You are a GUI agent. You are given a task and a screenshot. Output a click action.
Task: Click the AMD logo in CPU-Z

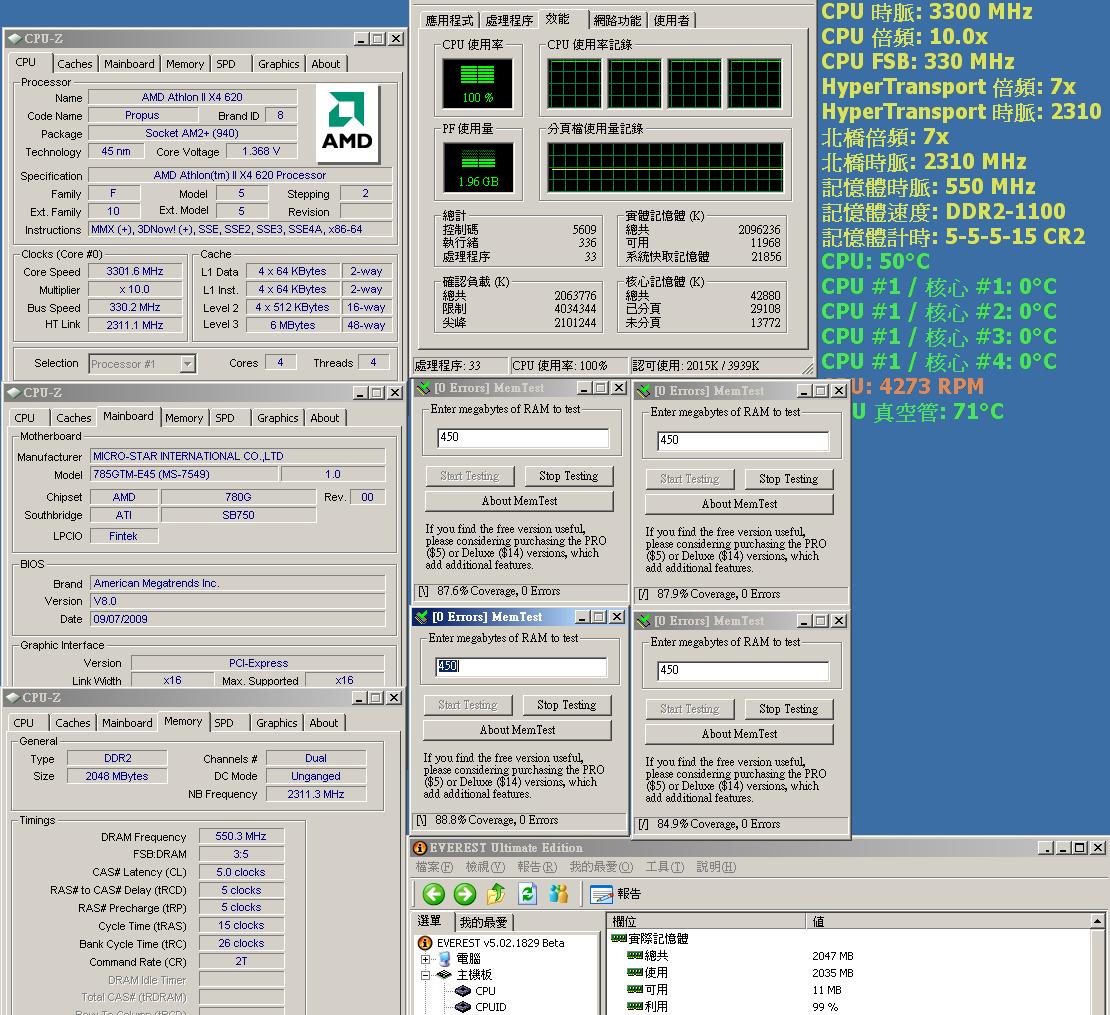(x=347, y=124)
